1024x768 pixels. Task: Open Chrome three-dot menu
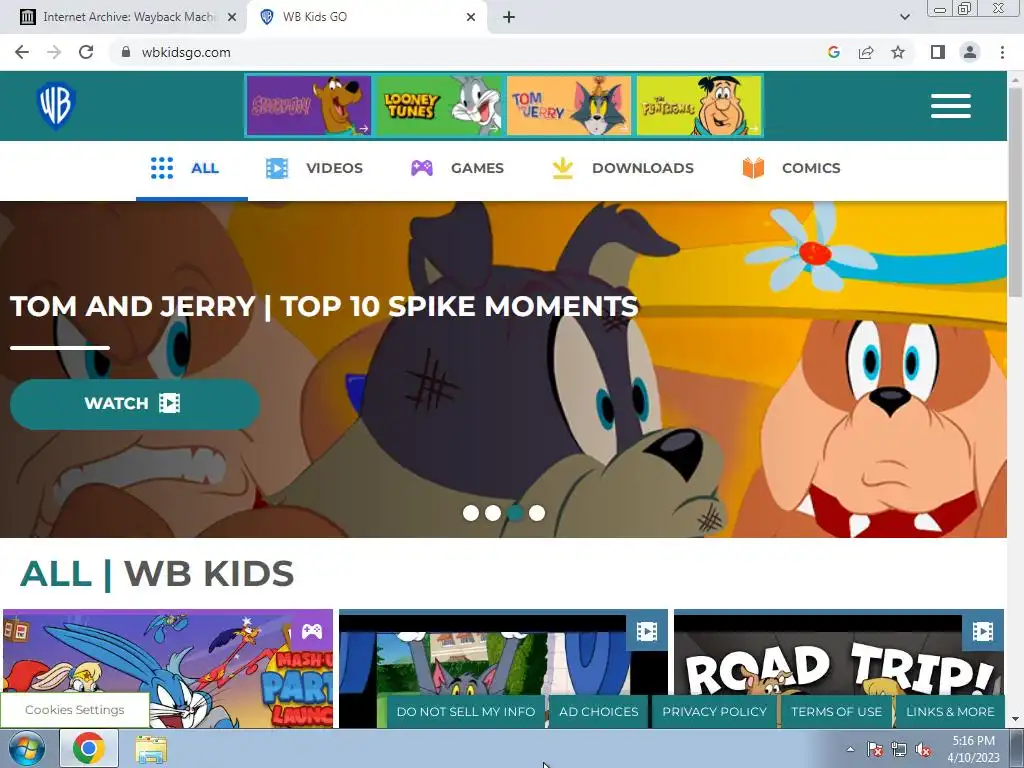(1002, 52)
